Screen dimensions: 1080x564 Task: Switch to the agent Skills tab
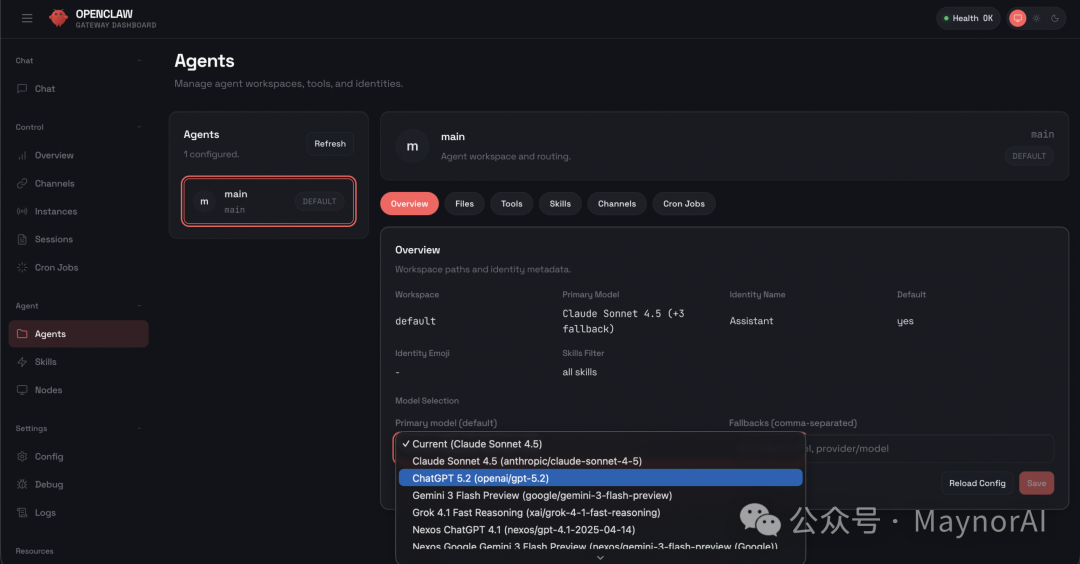tap(560, 204)
